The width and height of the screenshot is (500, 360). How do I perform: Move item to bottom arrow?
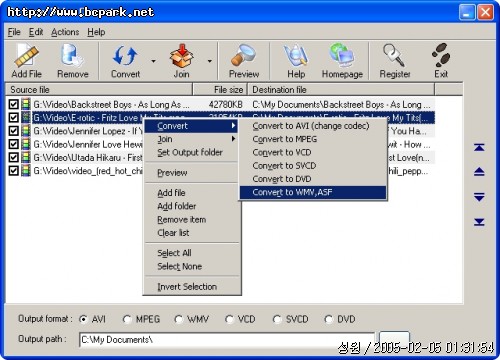point(479,222)
